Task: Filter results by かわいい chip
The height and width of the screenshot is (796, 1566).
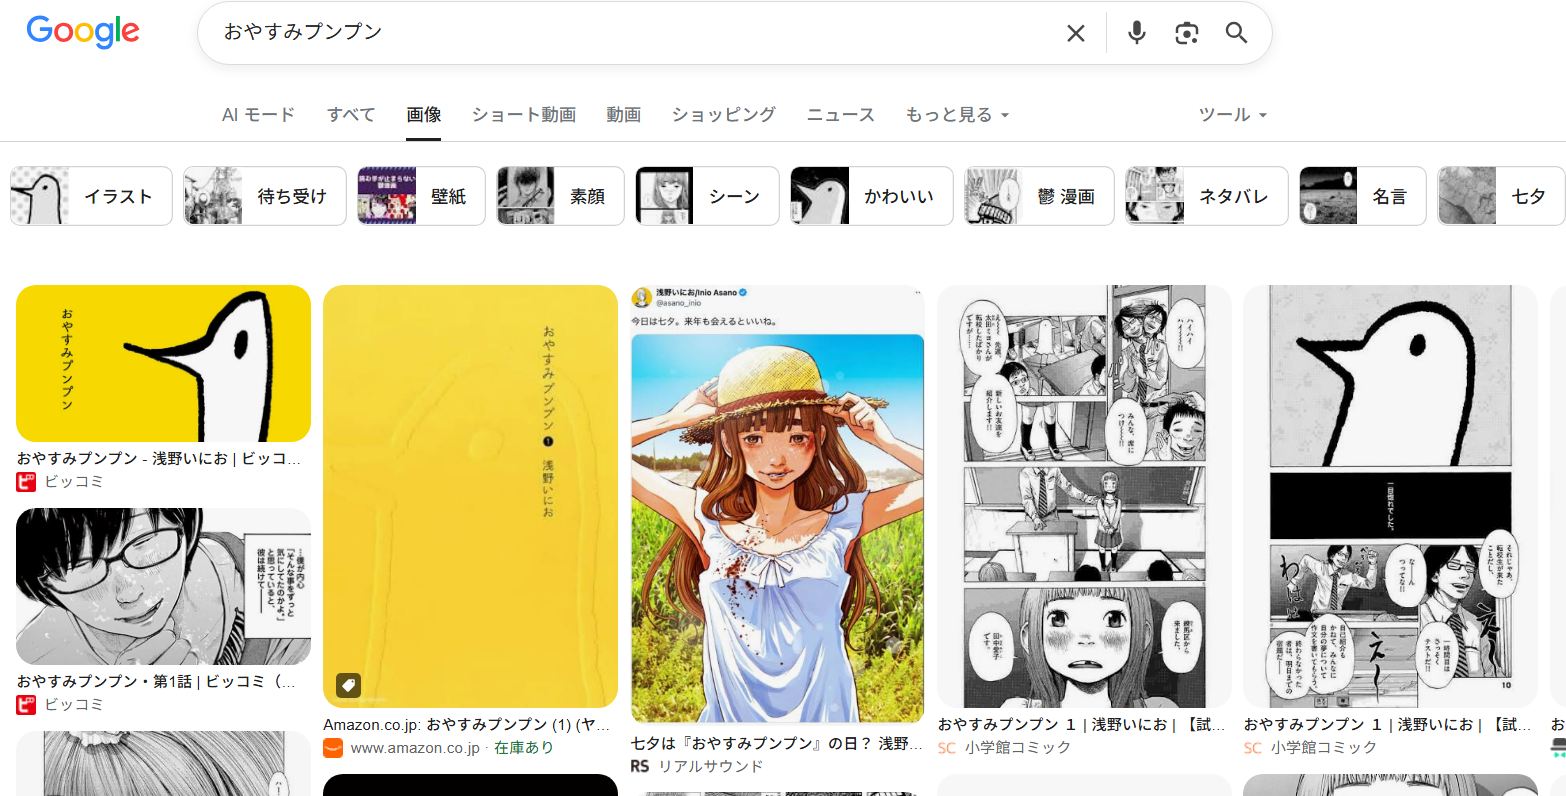Action: tap(872, 196)
